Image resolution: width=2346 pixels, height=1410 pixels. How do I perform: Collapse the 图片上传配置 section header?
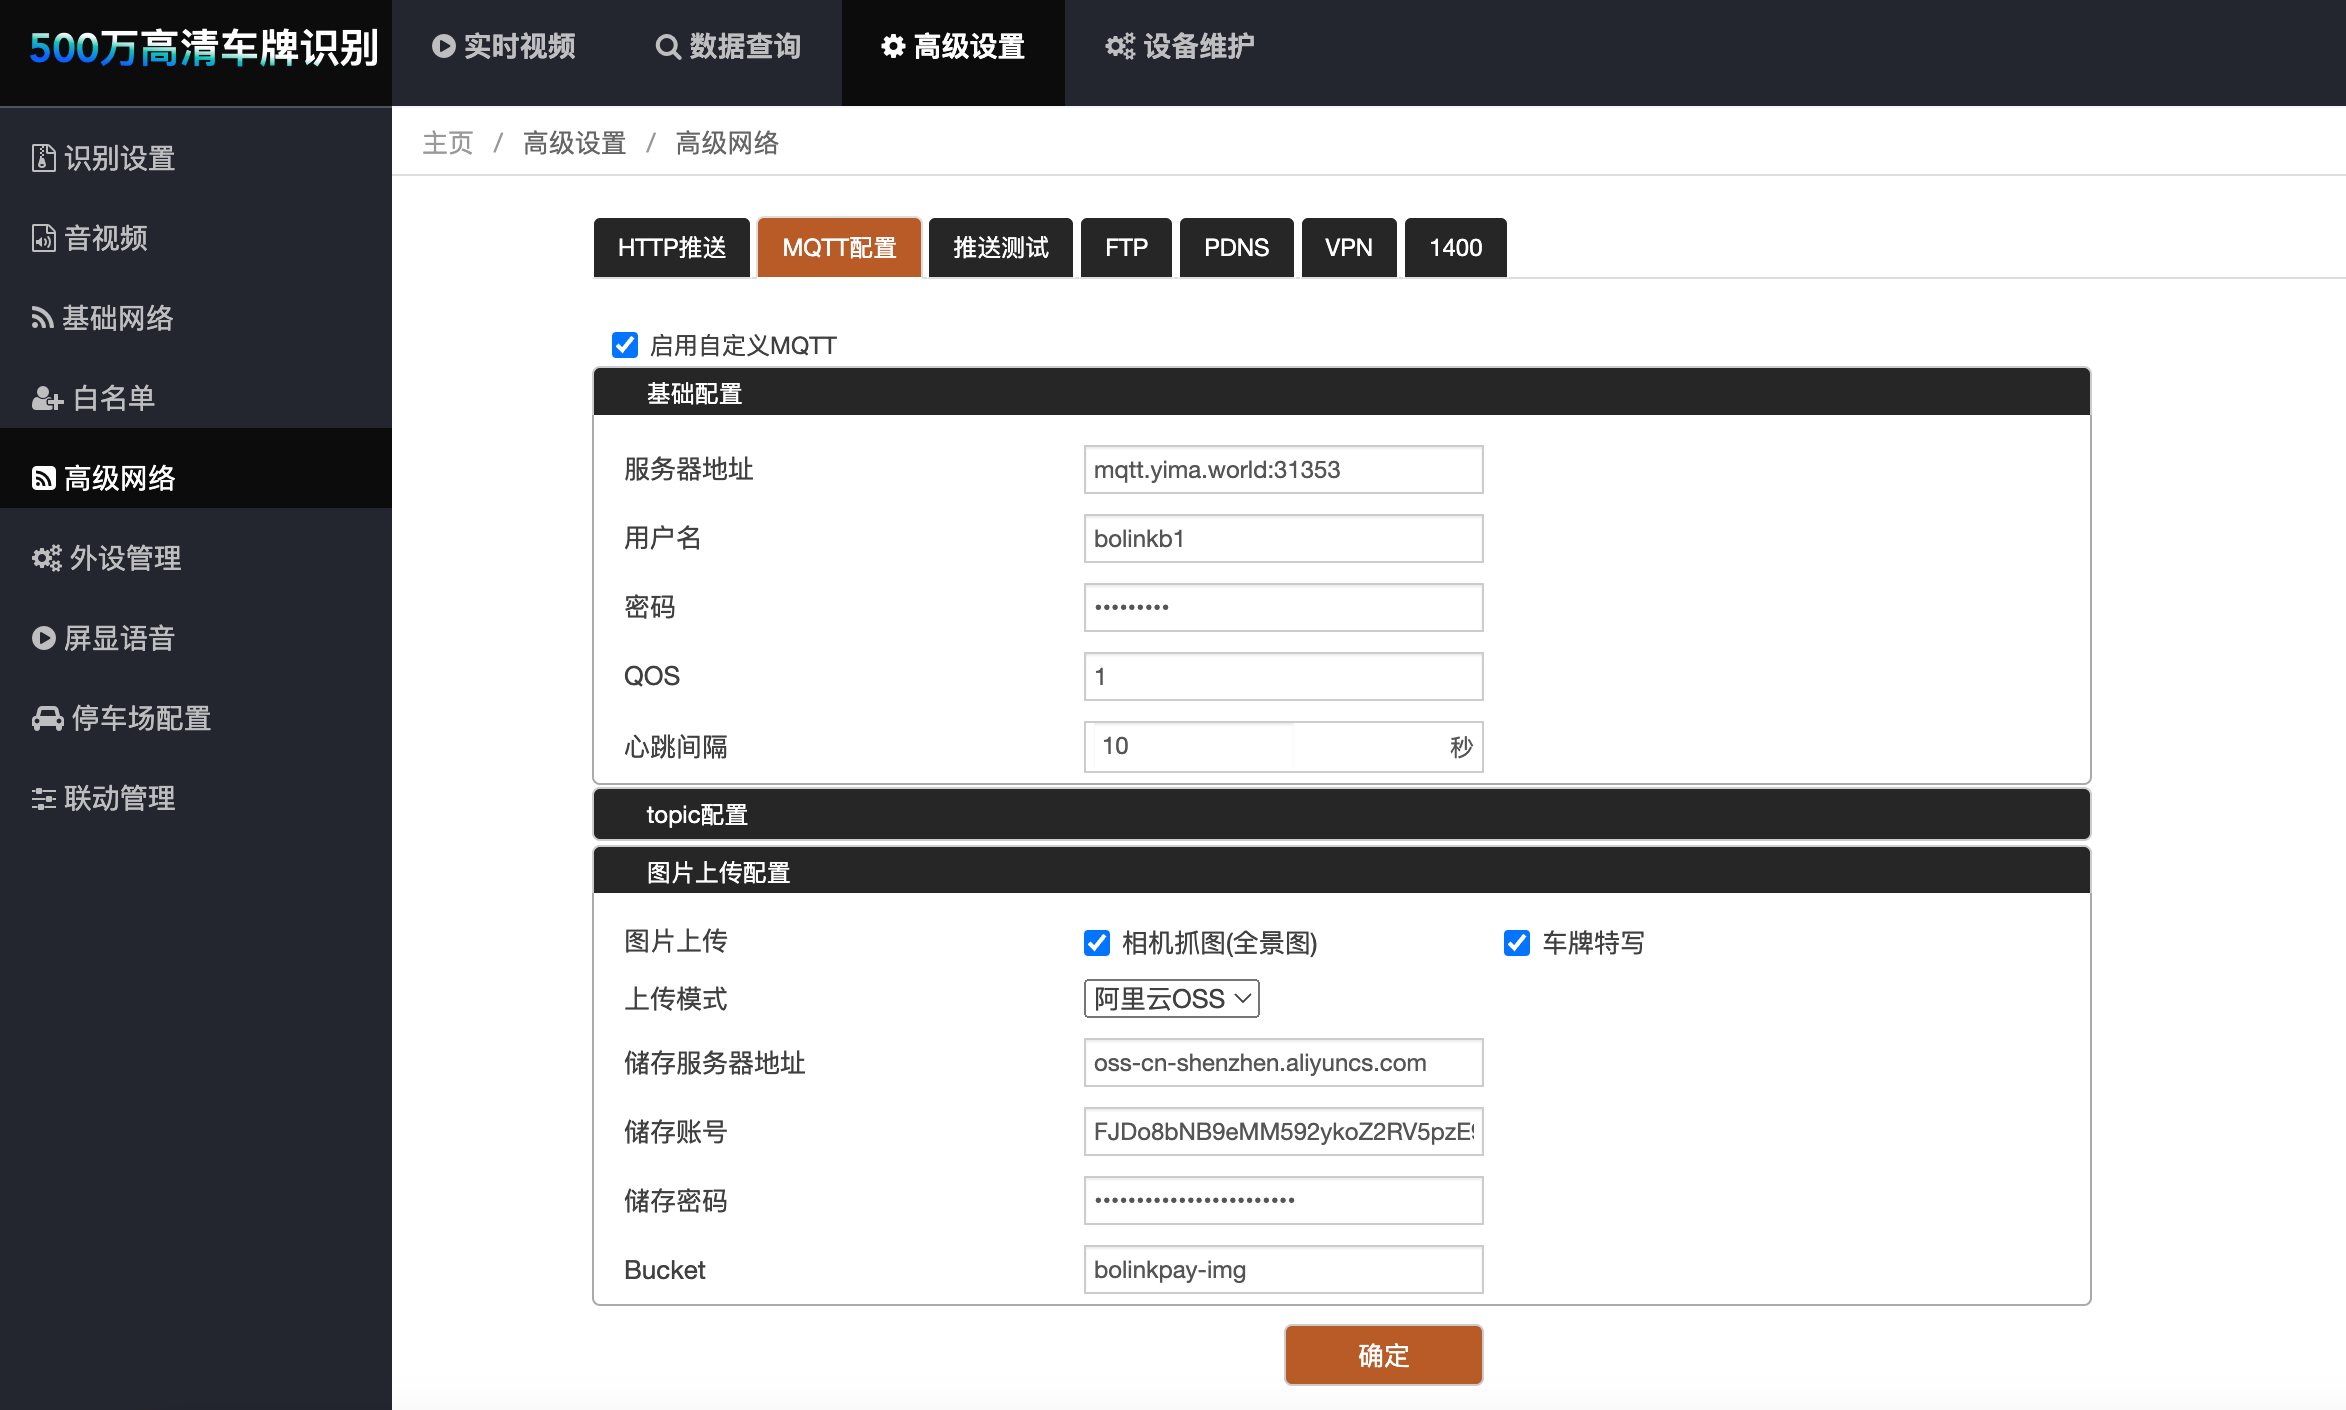click(x=1341, y=871)
